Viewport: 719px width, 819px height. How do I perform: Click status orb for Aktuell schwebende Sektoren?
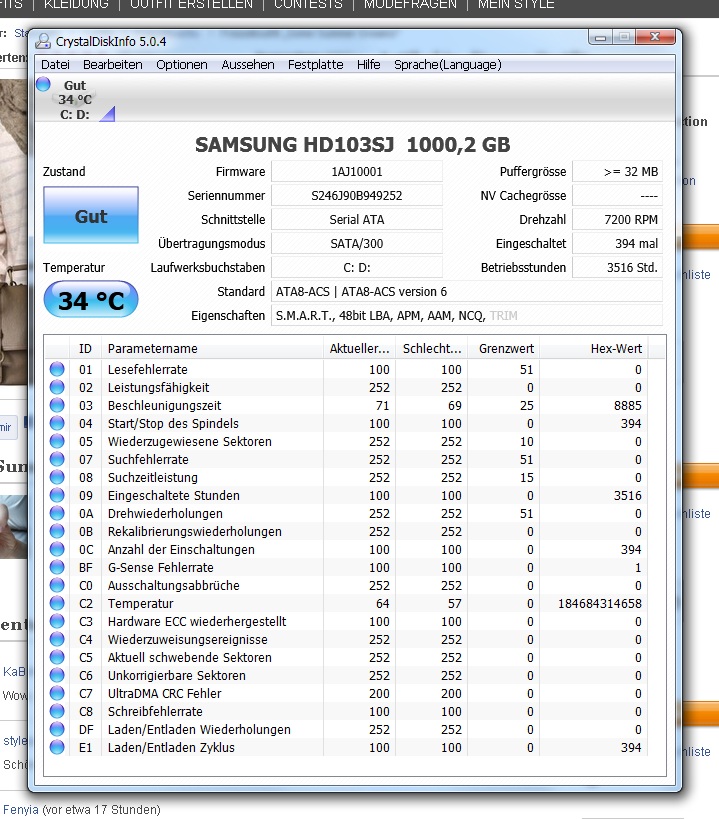(57, 658)
